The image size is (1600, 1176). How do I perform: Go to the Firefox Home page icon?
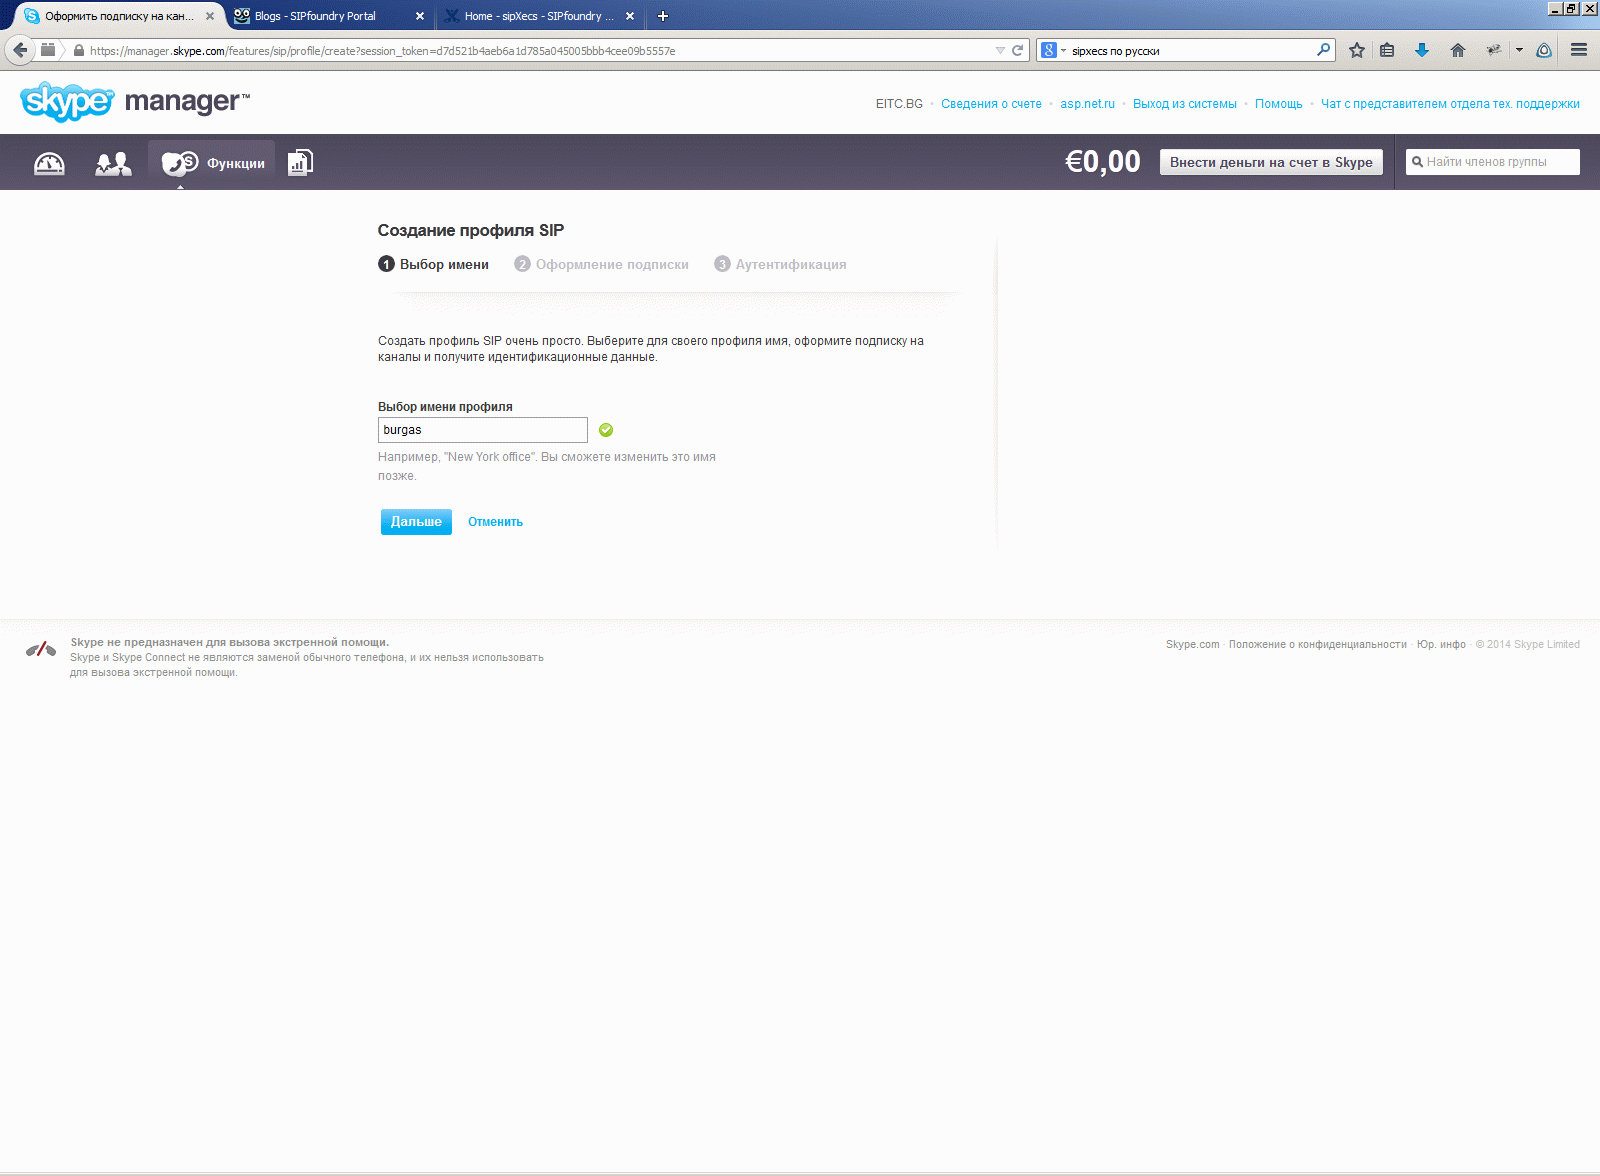pos(1458,50)
